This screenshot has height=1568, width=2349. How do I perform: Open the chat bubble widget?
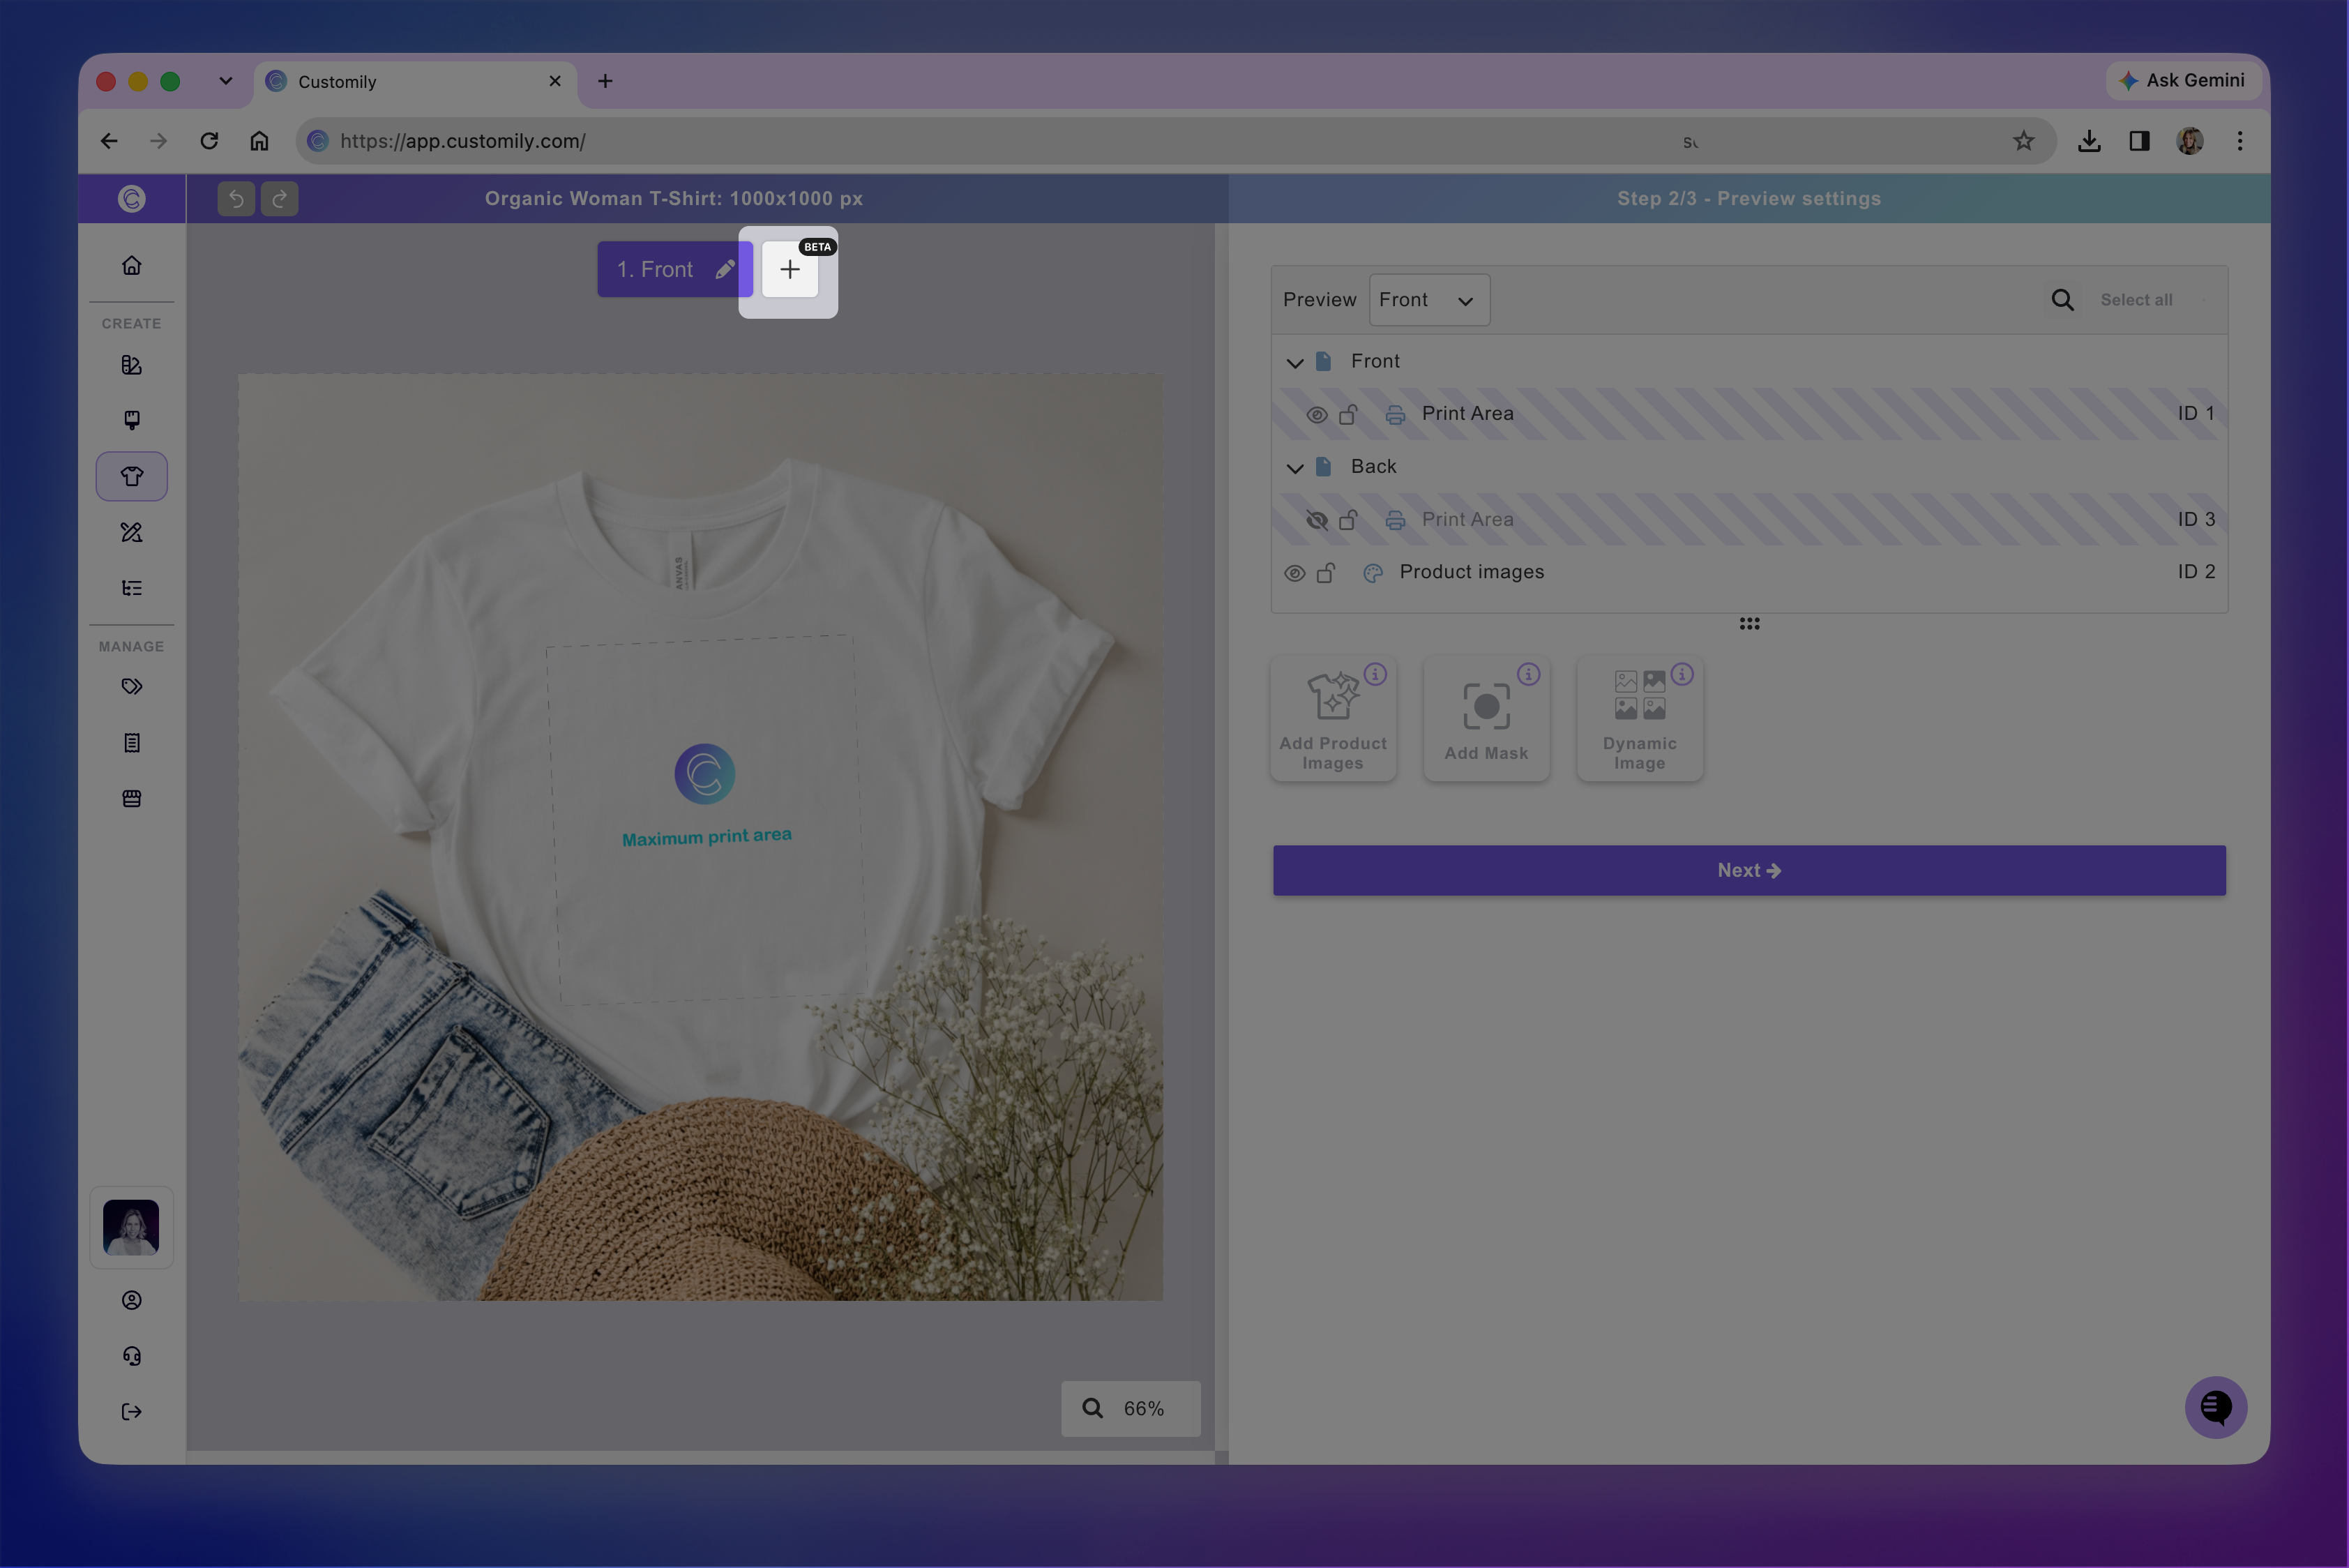2215,1407
